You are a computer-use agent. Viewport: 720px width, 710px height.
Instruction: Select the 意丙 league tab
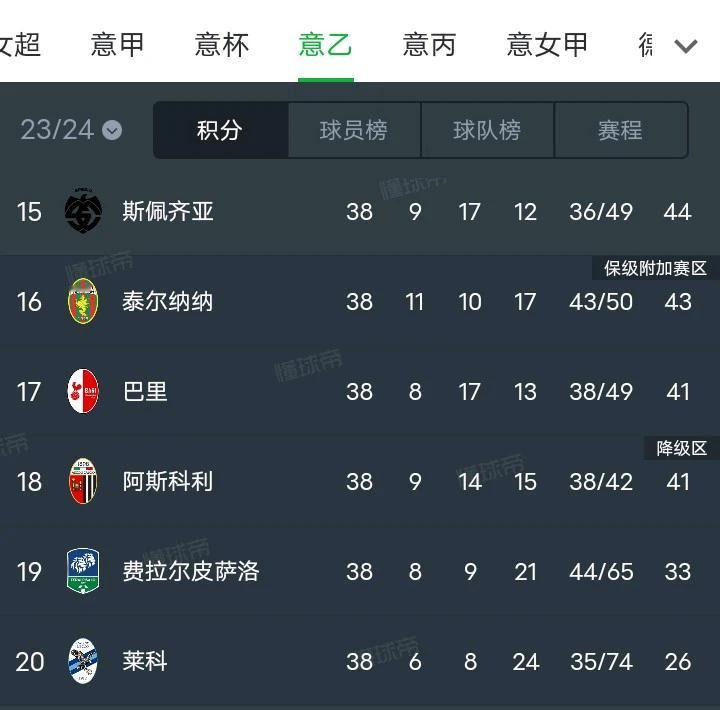pyautogui.click(x=429, y=45)
